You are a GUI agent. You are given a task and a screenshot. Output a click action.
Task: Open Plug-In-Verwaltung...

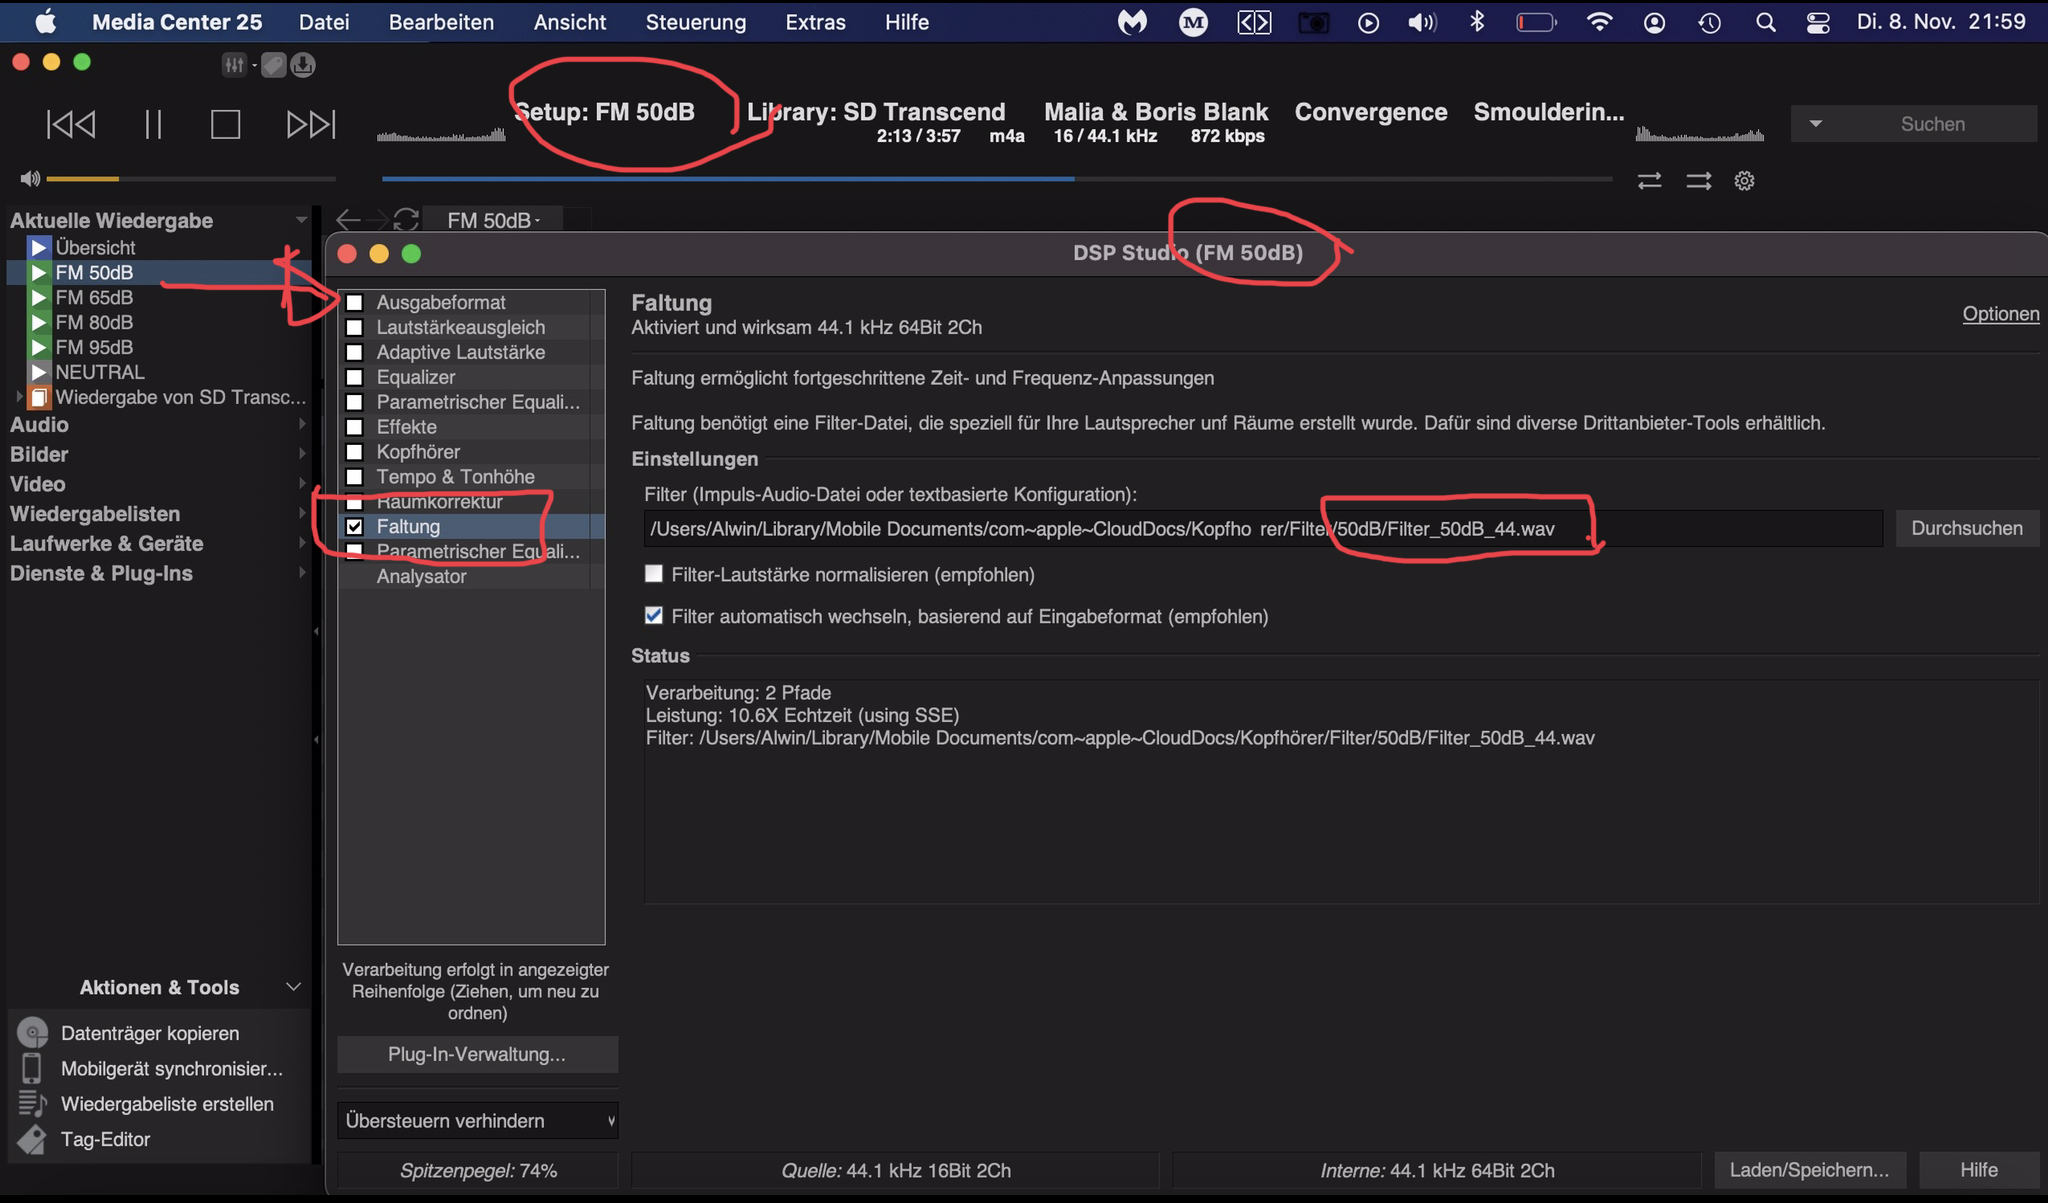coord(477,1054)
